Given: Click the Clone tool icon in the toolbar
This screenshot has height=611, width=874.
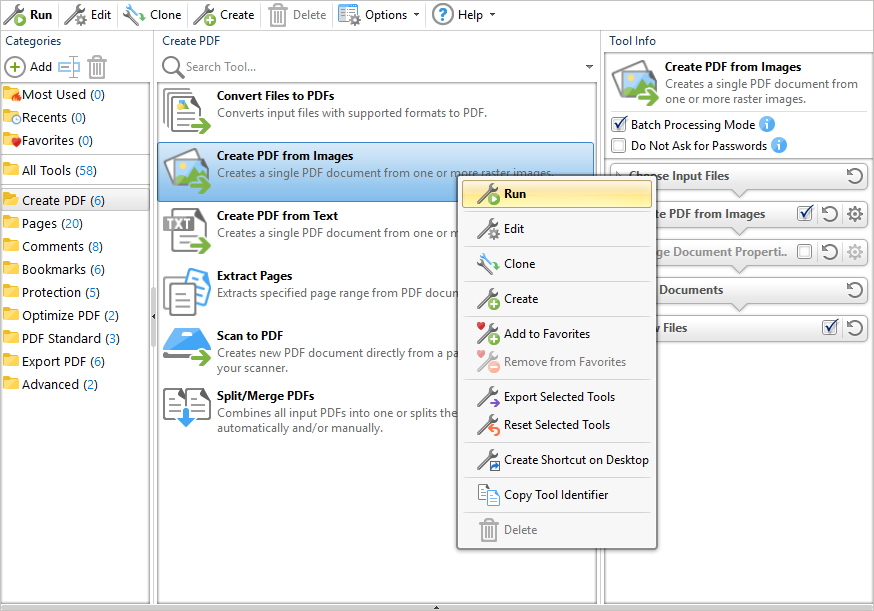Looking at the screenshot, I should 134,15.
